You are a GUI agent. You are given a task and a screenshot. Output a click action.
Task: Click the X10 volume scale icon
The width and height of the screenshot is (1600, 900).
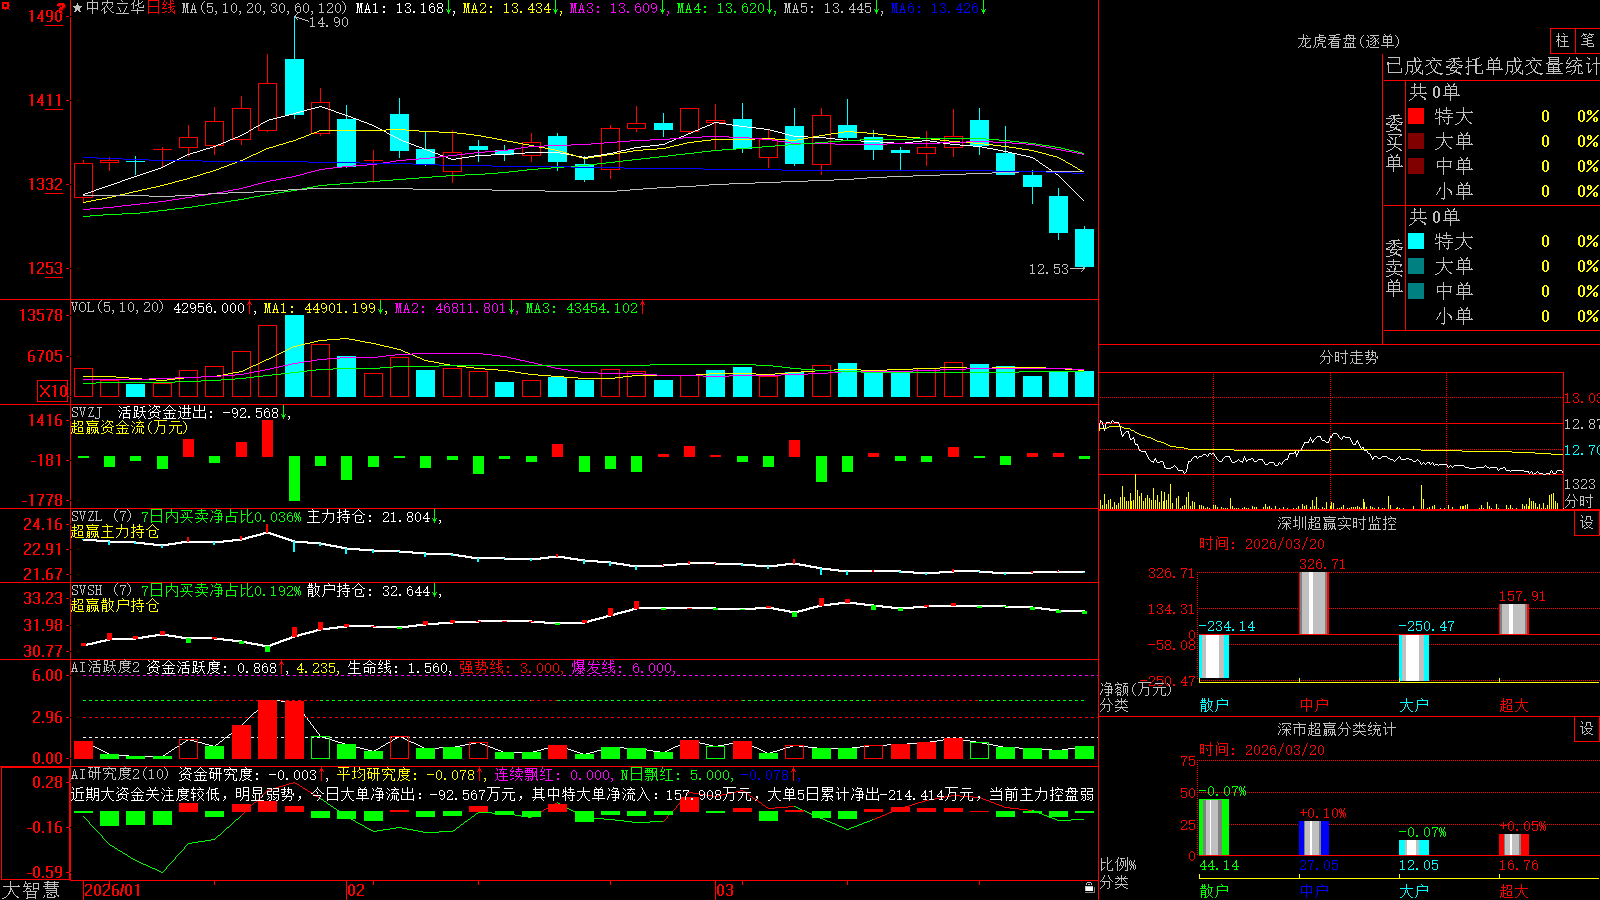pos(53,391)
